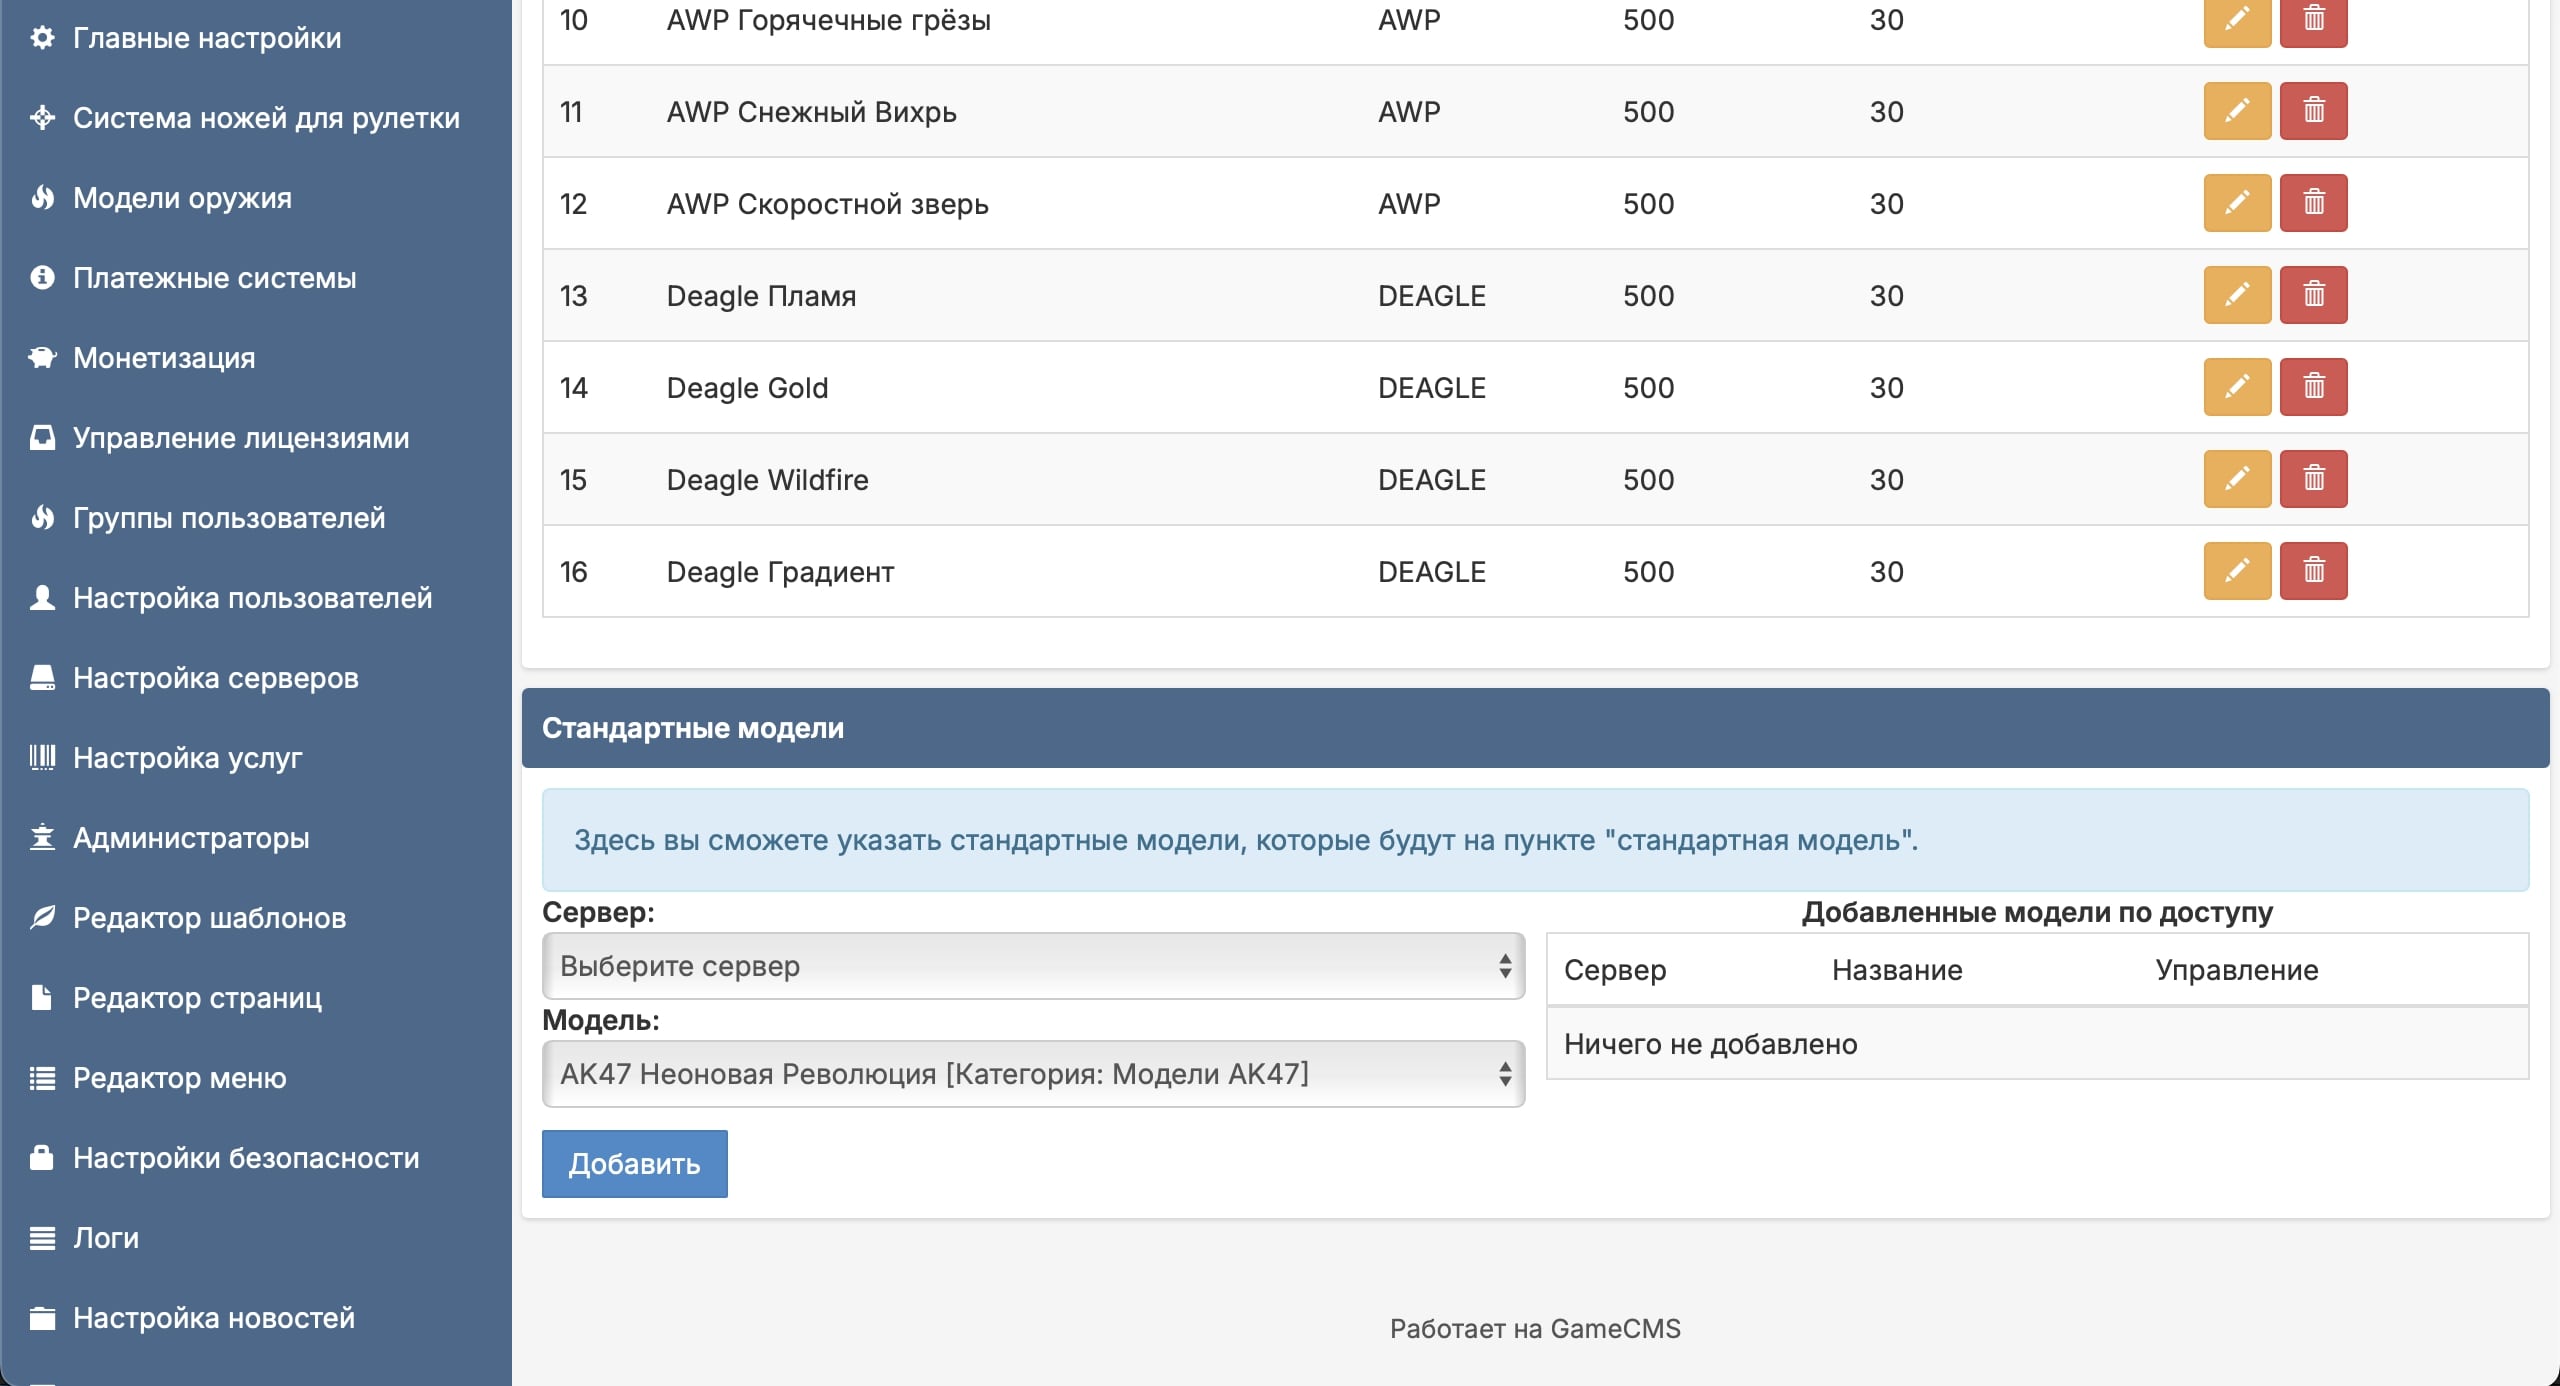
Task: Select Редактор шаблонов menu entry
Action: [x=209, y=918]
